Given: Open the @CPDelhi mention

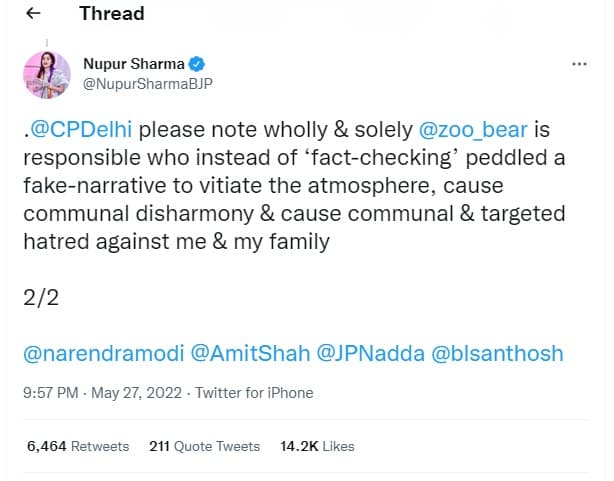Looking at the screenshot, I should click(81, 130).
